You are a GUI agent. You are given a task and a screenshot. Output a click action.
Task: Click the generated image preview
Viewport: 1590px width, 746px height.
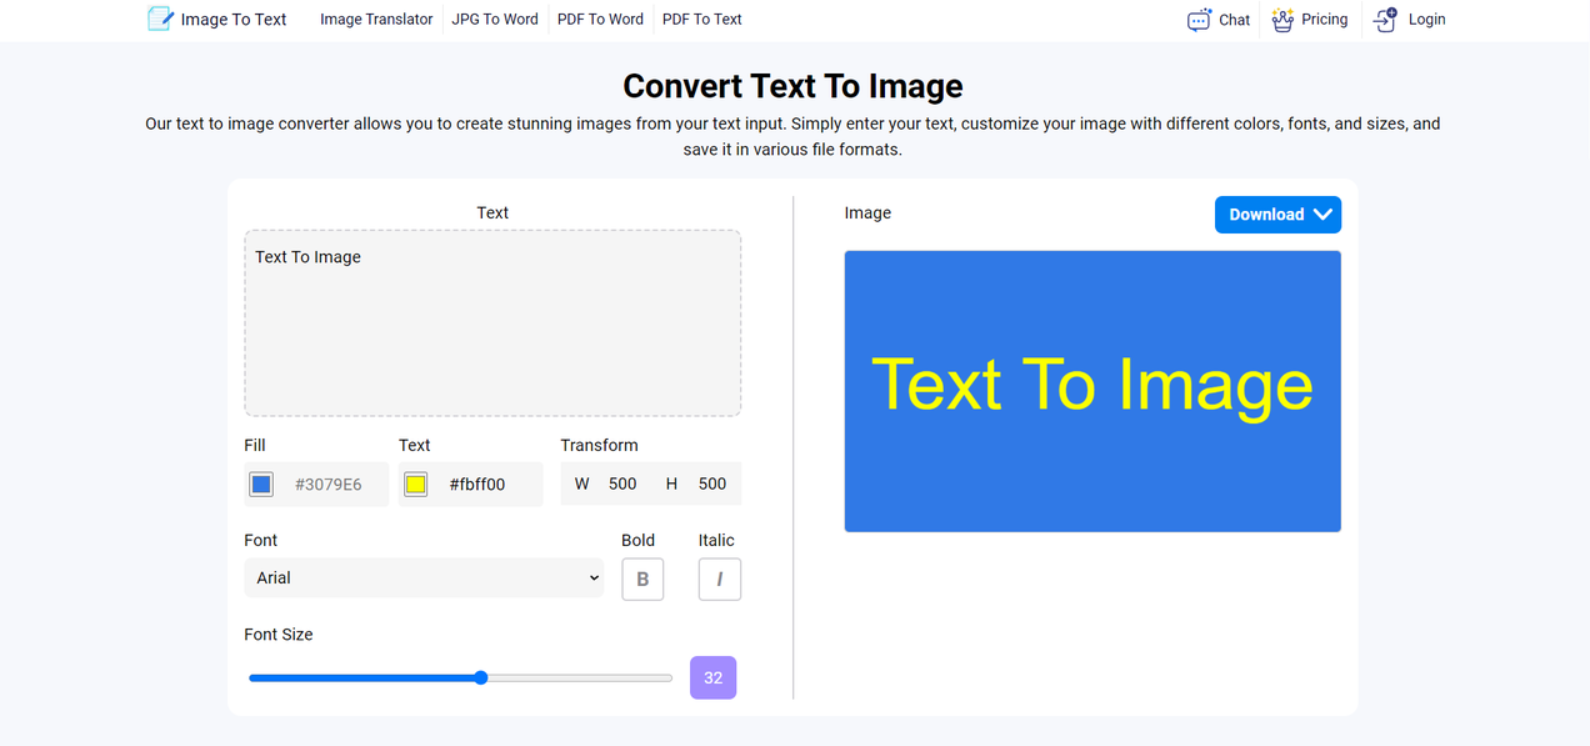(x=1093, y=391)
